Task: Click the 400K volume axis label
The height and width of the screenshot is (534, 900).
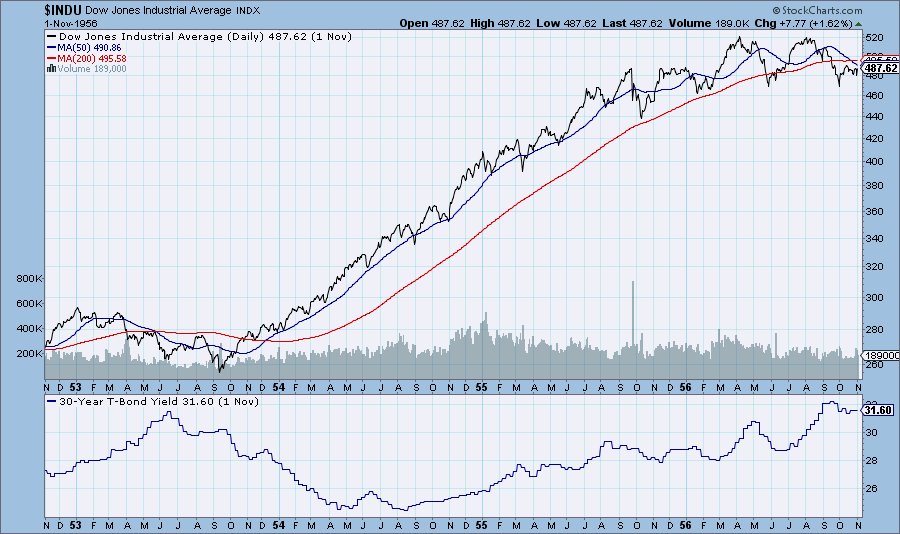Action: pos(29,328)
